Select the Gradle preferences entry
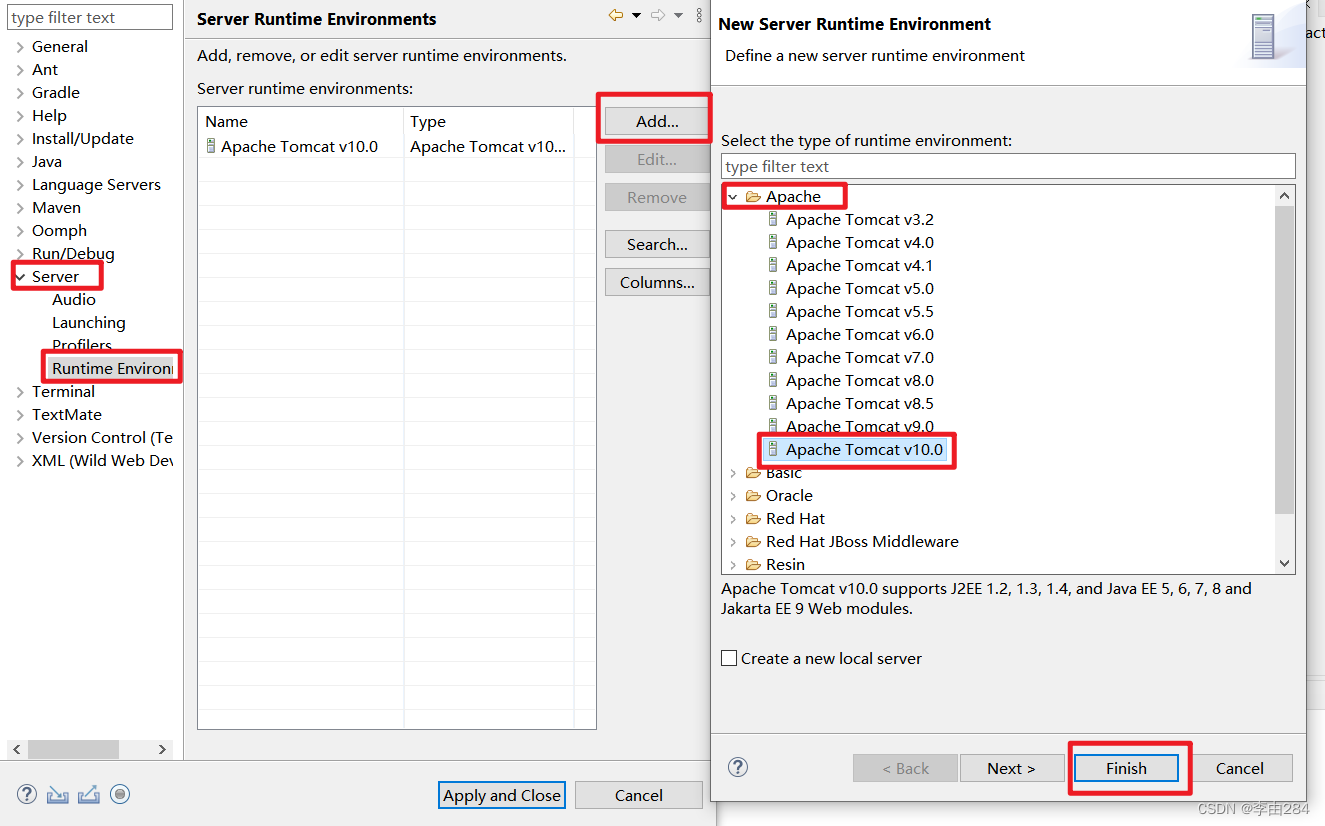 tap(56, 92)
